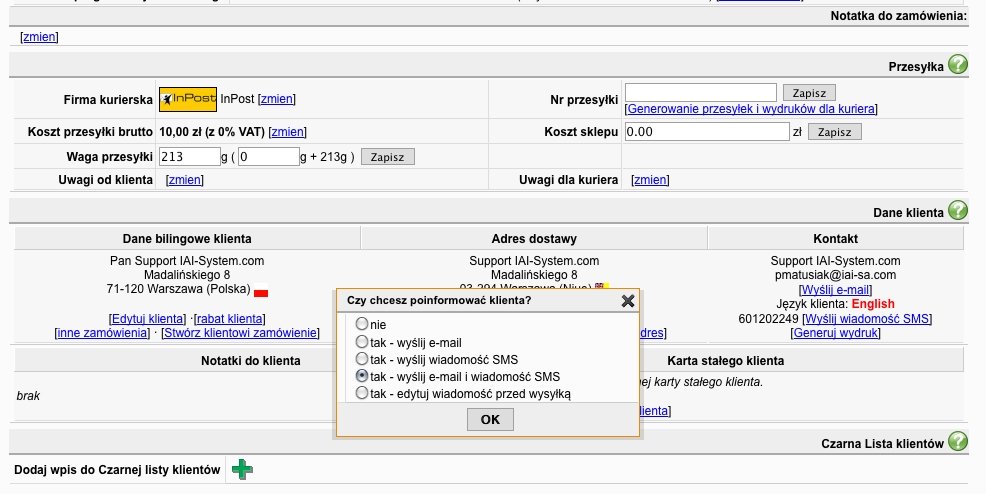The width and height of the screenshot is (986, 494).
Task: Click the InPost courier logo
Action: coord(188,99)
